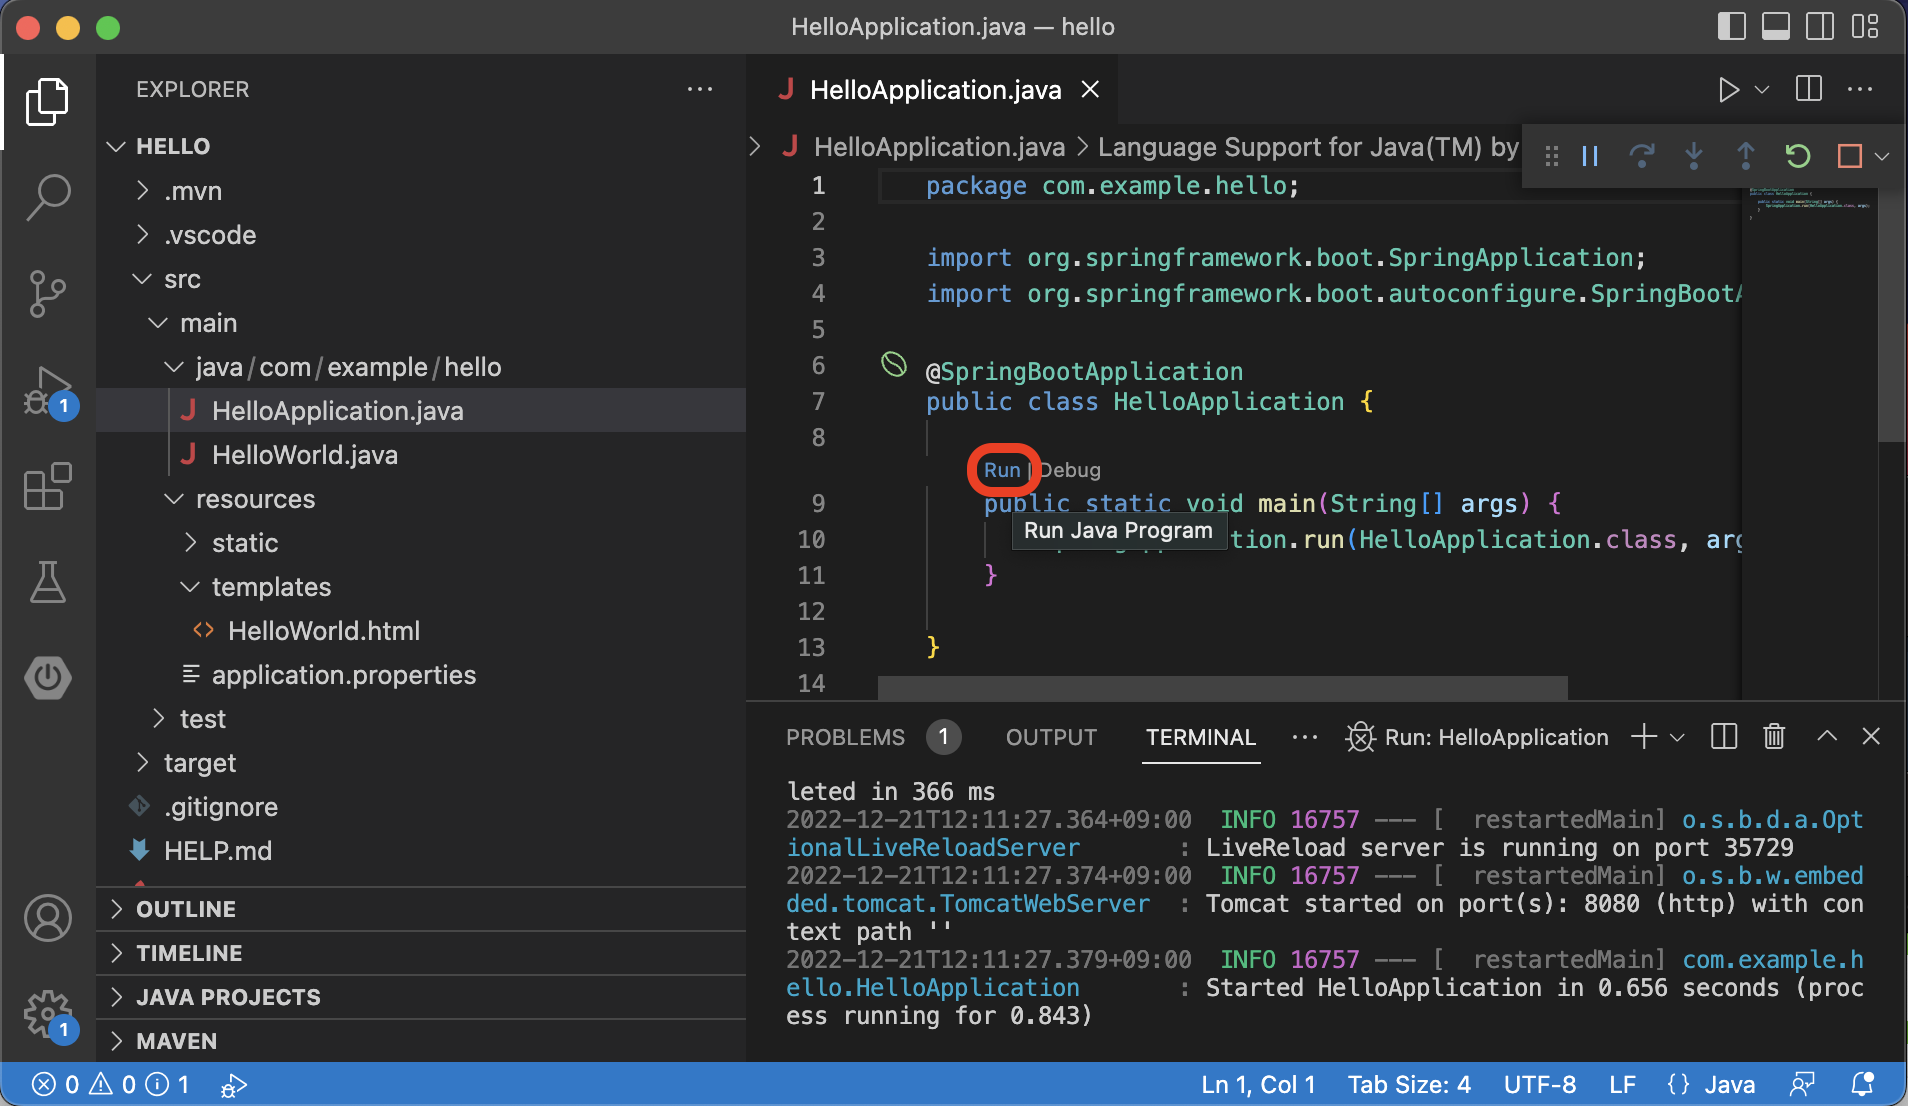Stop the running debug session

[1850, 156]
